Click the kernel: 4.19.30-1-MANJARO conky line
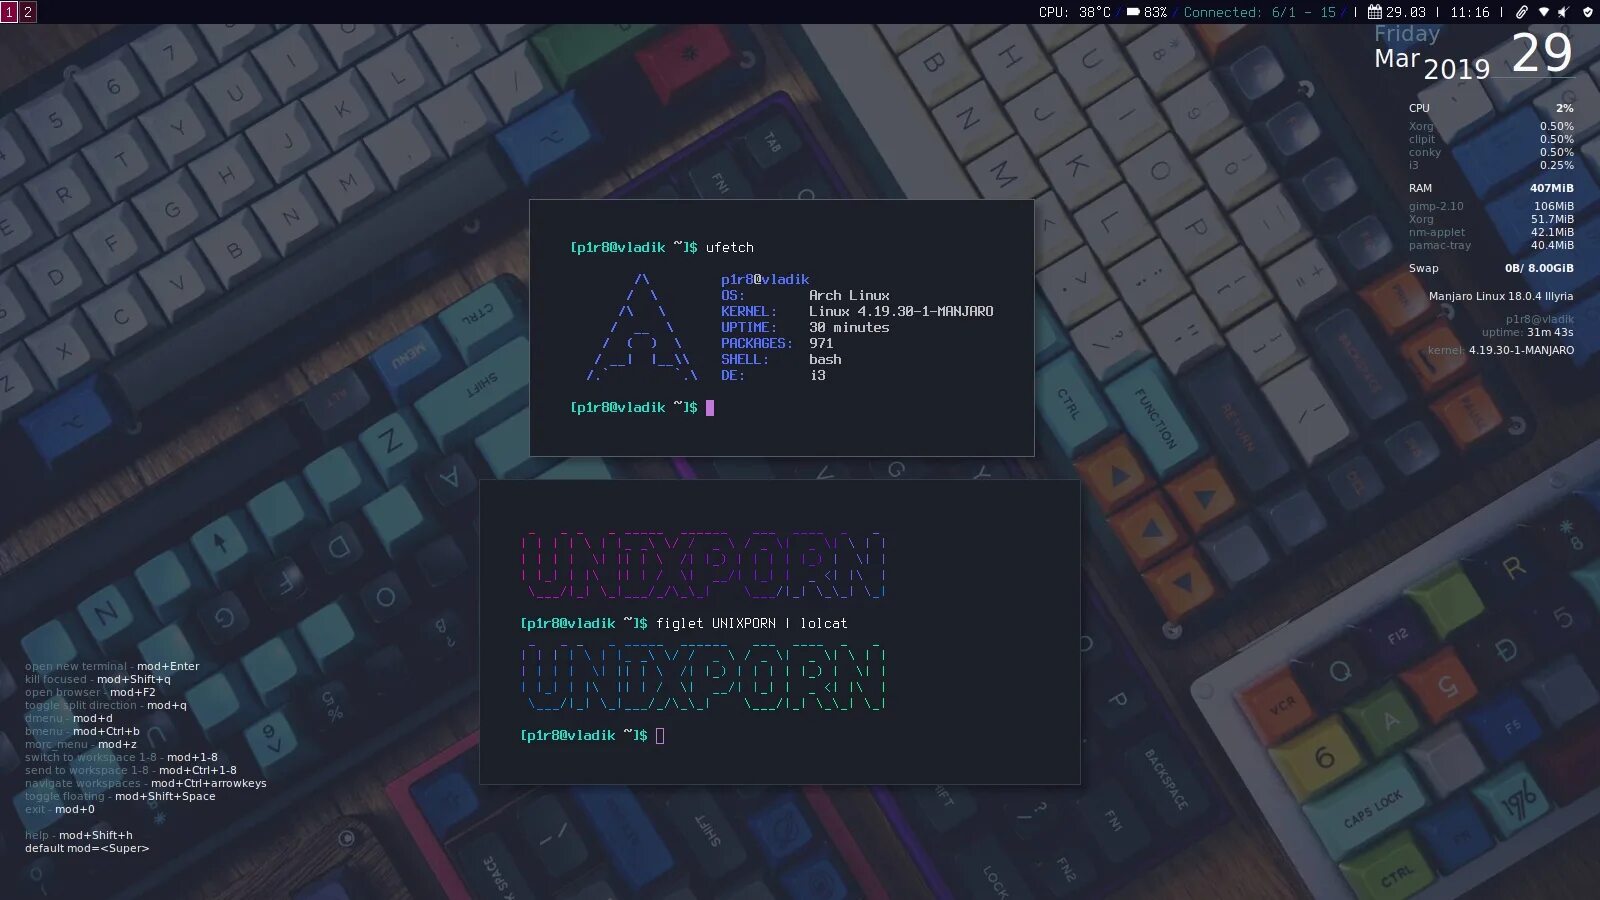The height and width of the screenshot is (900, 1600). (x=1501, y=350)
